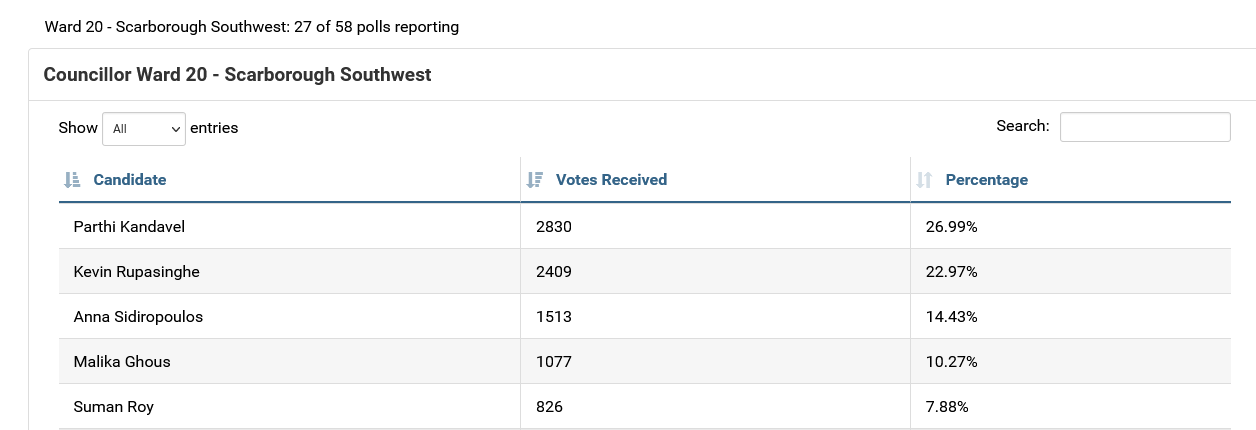Click the Candidate column sort icon

pyautogui.click(x=71, y=180)
